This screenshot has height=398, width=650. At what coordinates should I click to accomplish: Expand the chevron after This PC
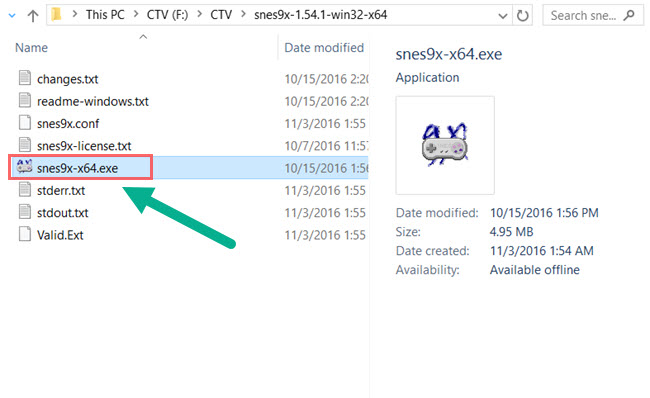[136, 15]
